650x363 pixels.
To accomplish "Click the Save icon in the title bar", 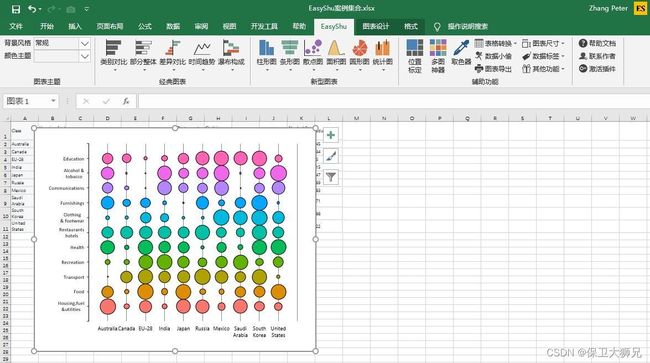I will click(x=16, y=9).
